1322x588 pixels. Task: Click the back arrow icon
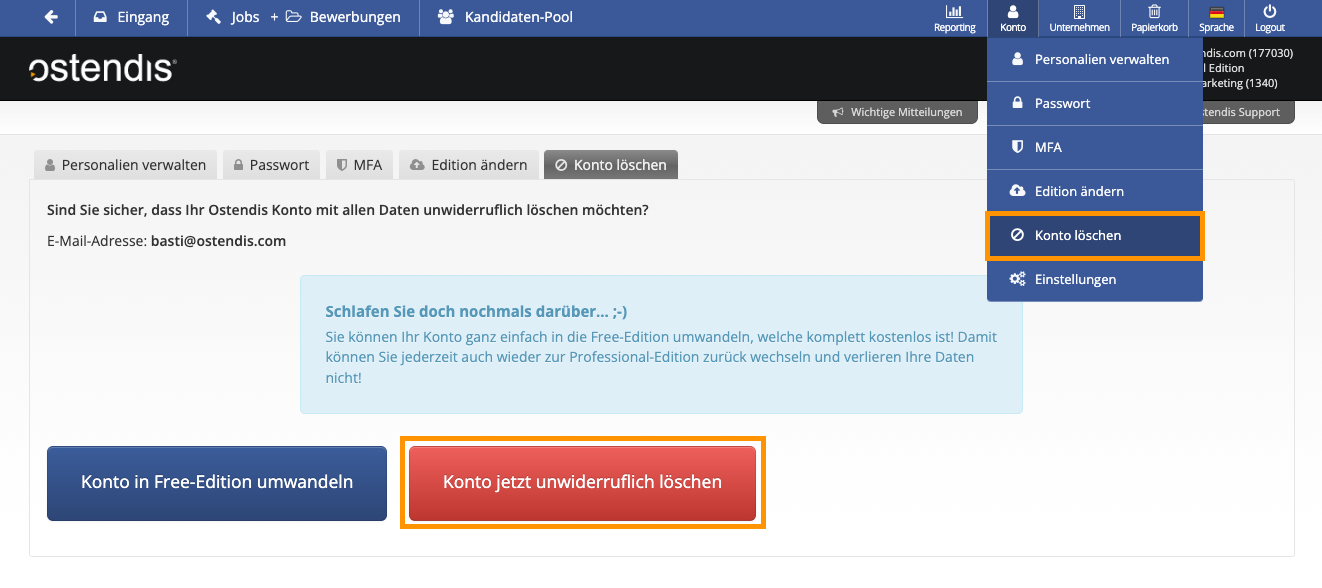coord(51,17)
